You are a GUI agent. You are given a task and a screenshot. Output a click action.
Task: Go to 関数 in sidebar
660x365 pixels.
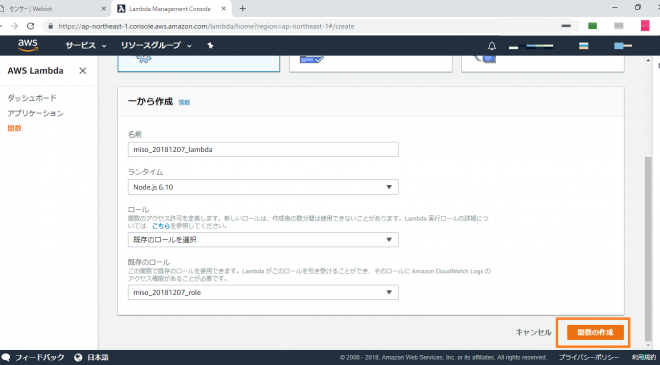coord(14,128)
